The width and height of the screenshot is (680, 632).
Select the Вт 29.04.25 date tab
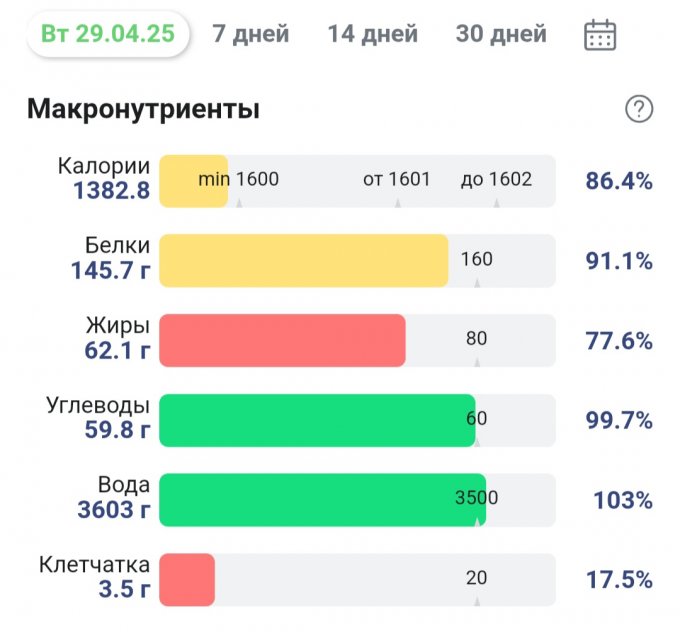coord(108,34)
